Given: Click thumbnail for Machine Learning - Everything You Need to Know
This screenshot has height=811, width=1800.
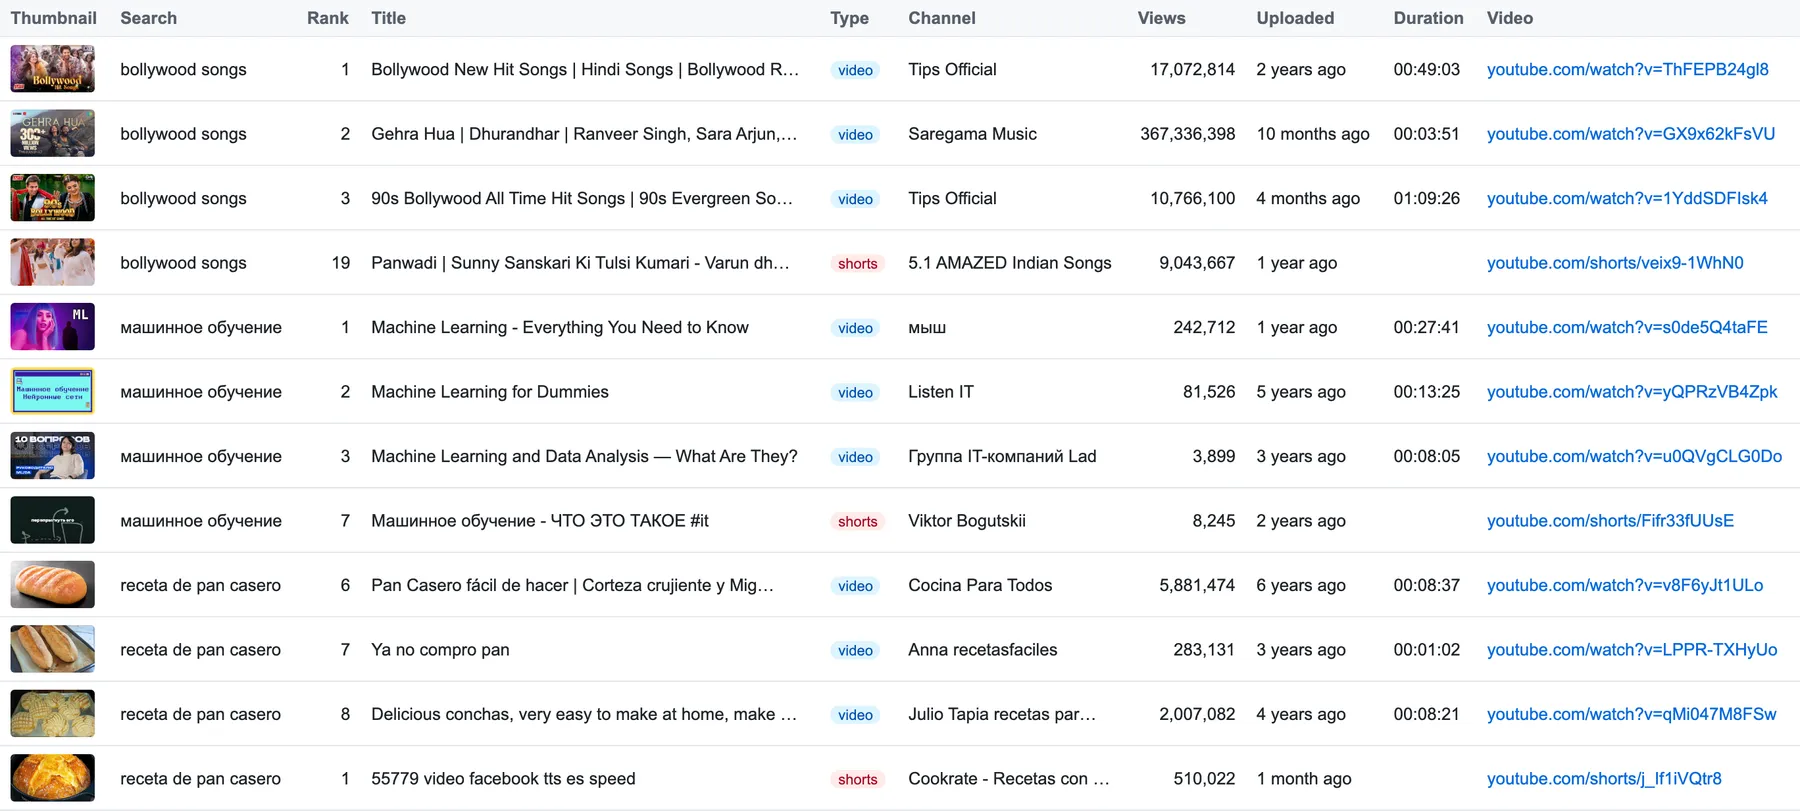Looking at the screenshot, I should [x=52, y=327].
